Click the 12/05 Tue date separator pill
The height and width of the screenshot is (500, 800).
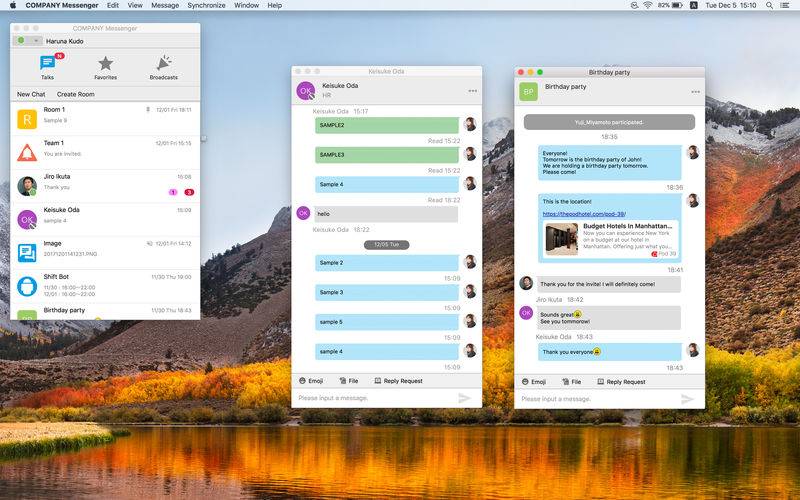[x=387, y=244]
